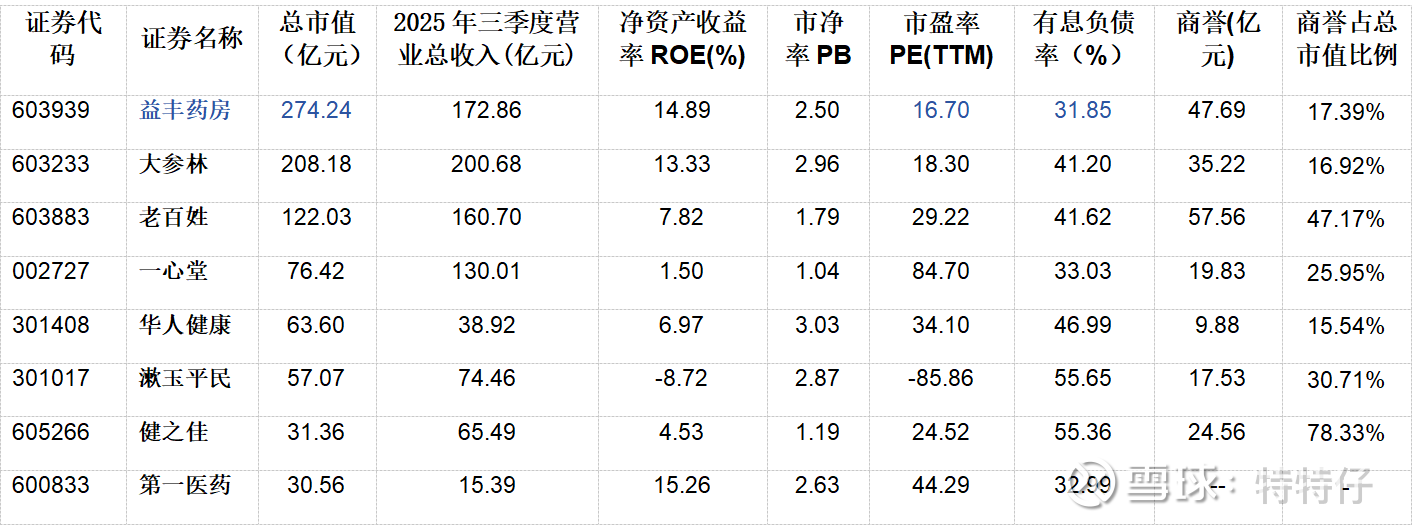The height and width of the screenshot is (529, 1414).
Task: Click stock code 603233 cell
Action: point(51,164)
